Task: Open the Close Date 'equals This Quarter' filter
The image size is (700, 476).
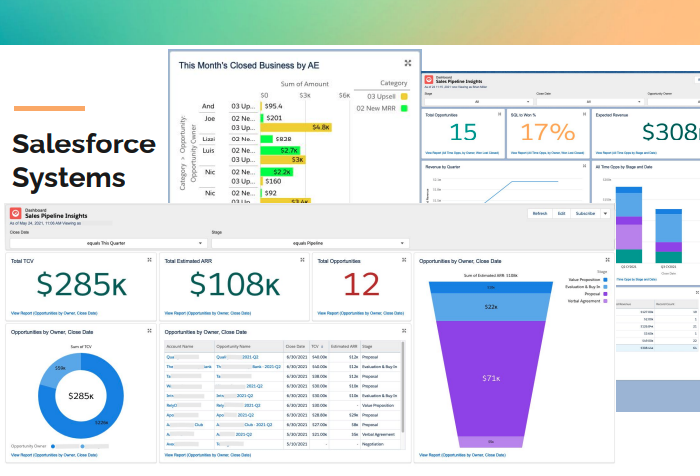Action: click(108, 243)
